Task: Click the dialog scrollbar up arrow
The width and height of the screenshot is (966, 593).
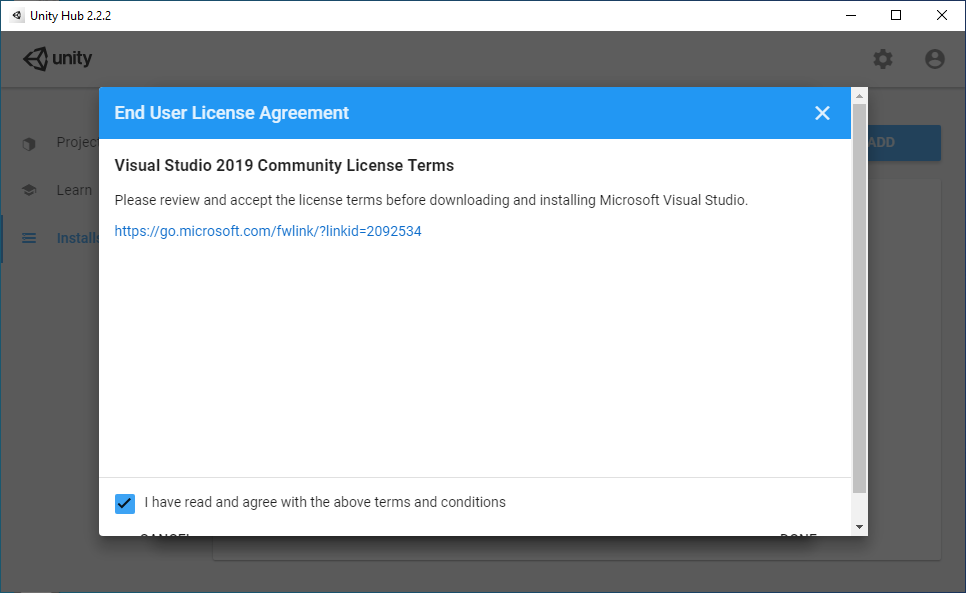Action: (859, 96)
